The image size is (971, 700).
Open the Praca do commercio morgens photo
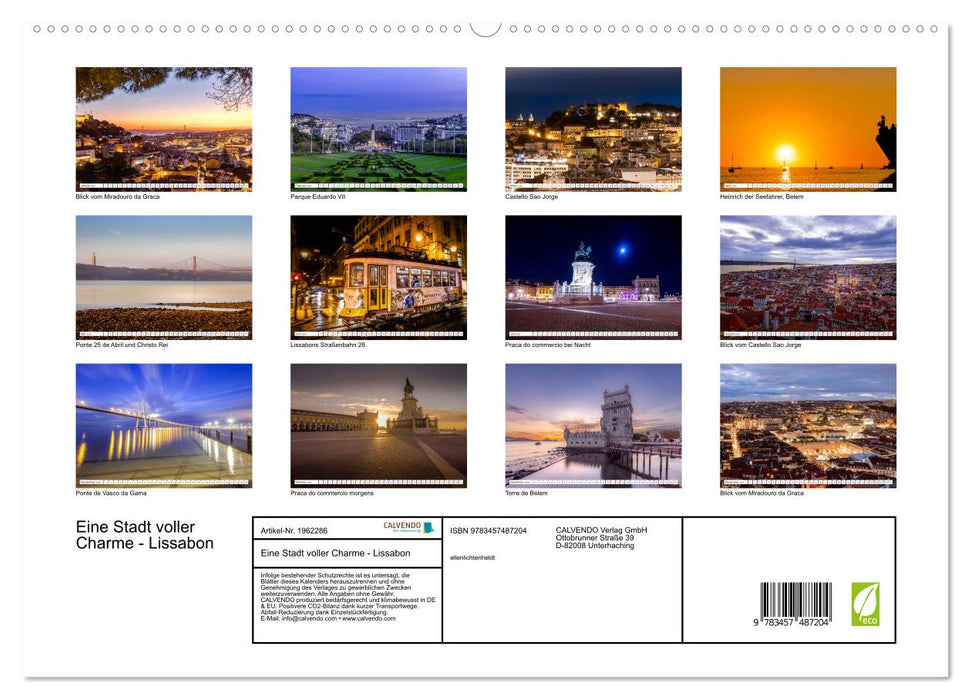click(x=378, y=425)
